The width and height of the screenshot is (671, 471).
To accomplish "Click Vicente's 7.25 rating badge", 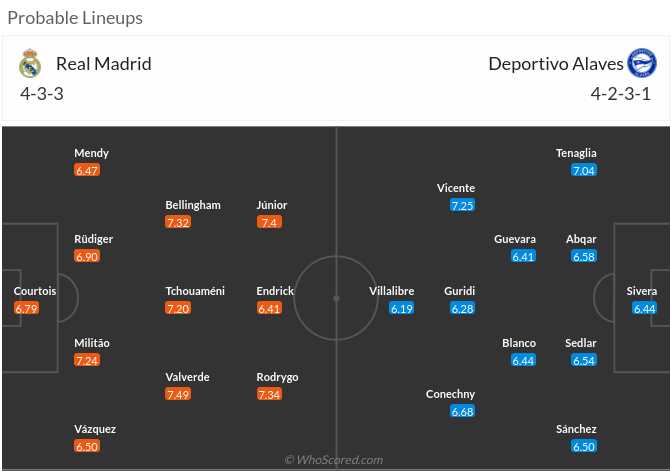I will point(462,205).
